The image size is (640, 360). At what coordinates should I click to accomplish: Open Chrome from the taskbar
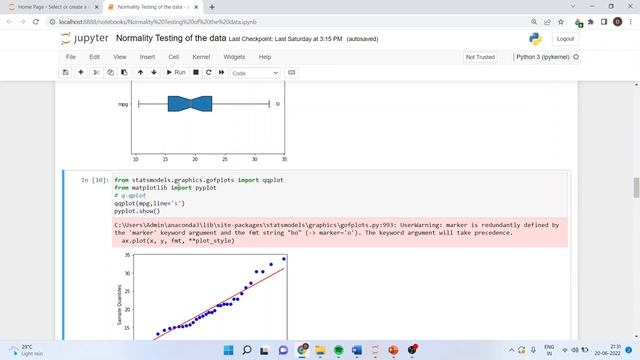(302, 350)
